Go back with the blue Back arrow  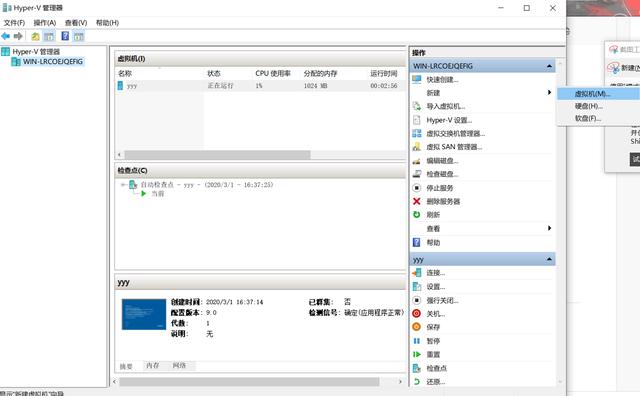6,36
